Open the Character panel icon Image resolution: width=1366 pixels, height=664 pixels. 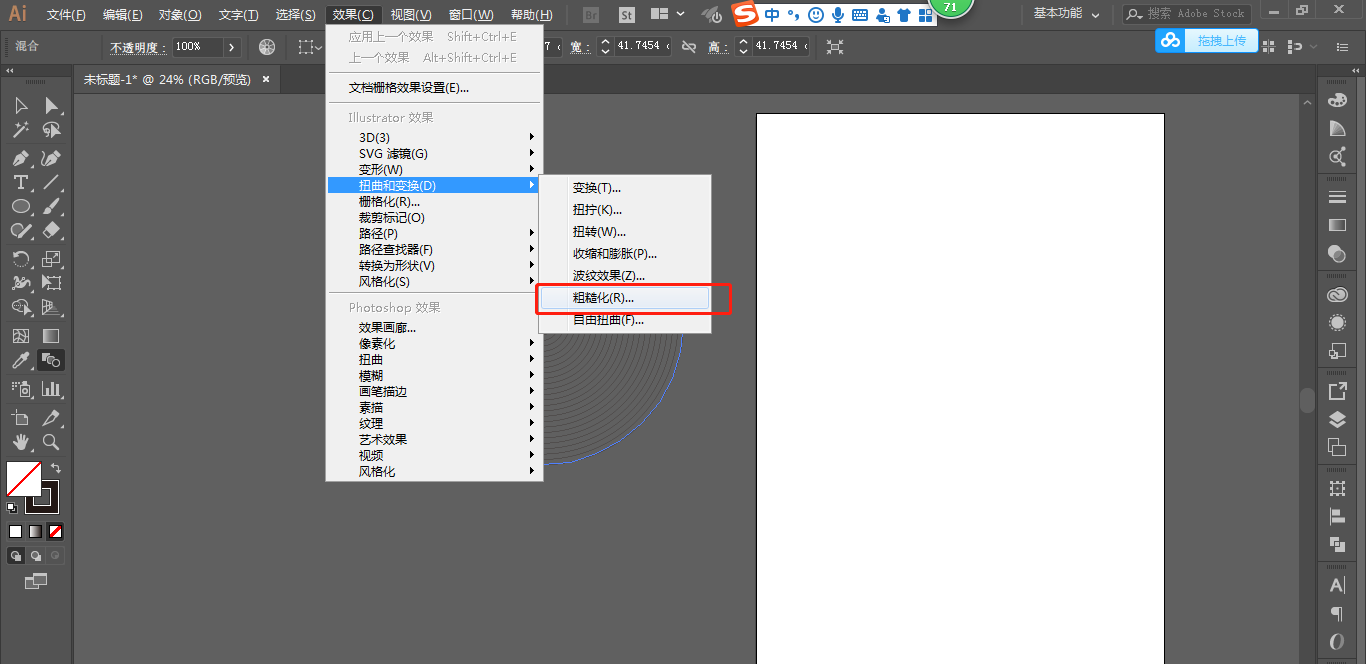pyautogui.click(x=1337, y=585)
